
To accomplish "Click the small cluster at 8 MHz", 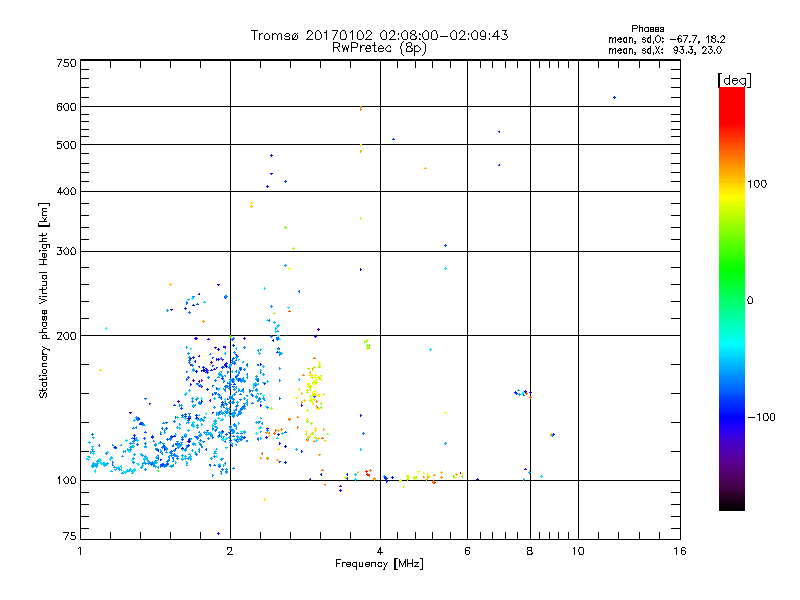I will pos(522,393).
